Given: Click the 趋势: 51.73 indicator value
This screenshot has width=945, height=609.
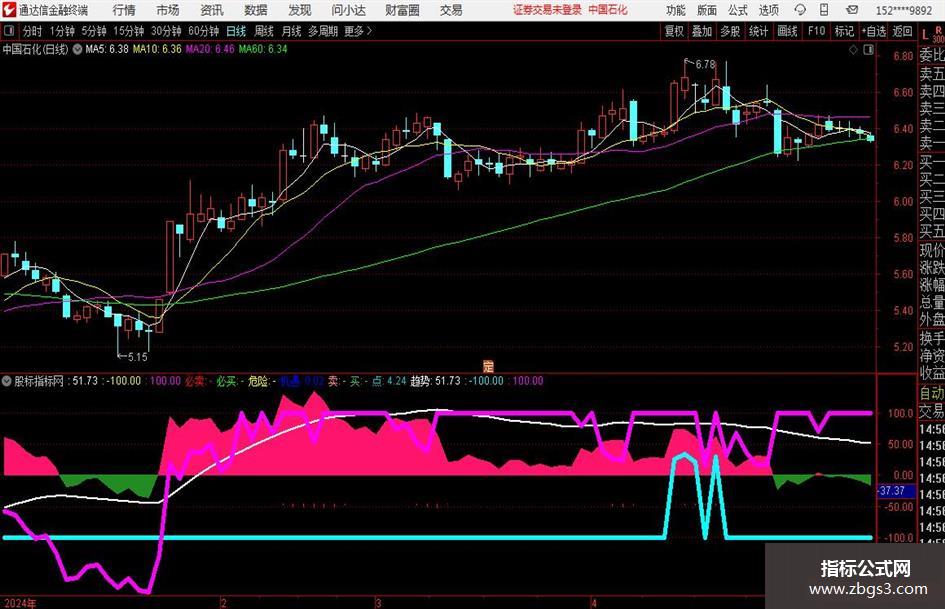Looking at the screenshot, I should click(435, 381).
